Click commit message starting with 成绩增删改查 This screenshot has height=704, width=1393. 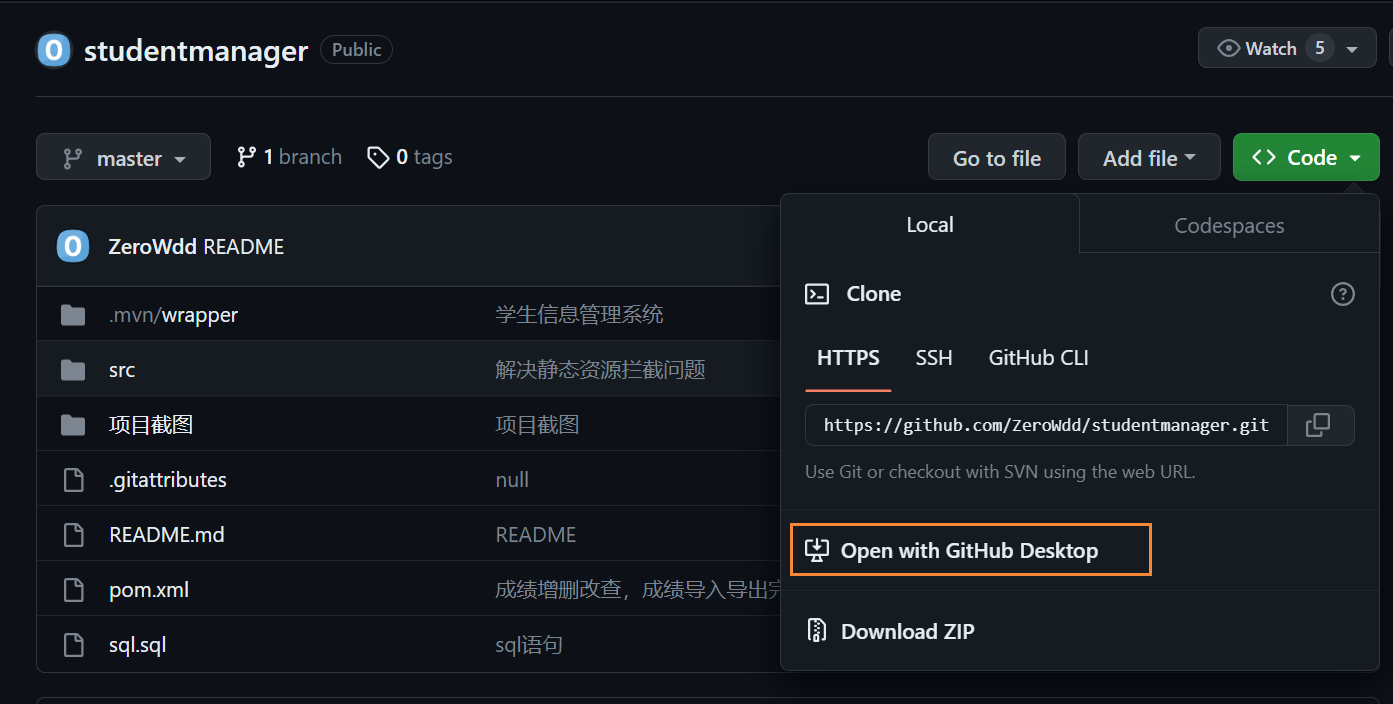pyautogui.click(x=638, y=590)
